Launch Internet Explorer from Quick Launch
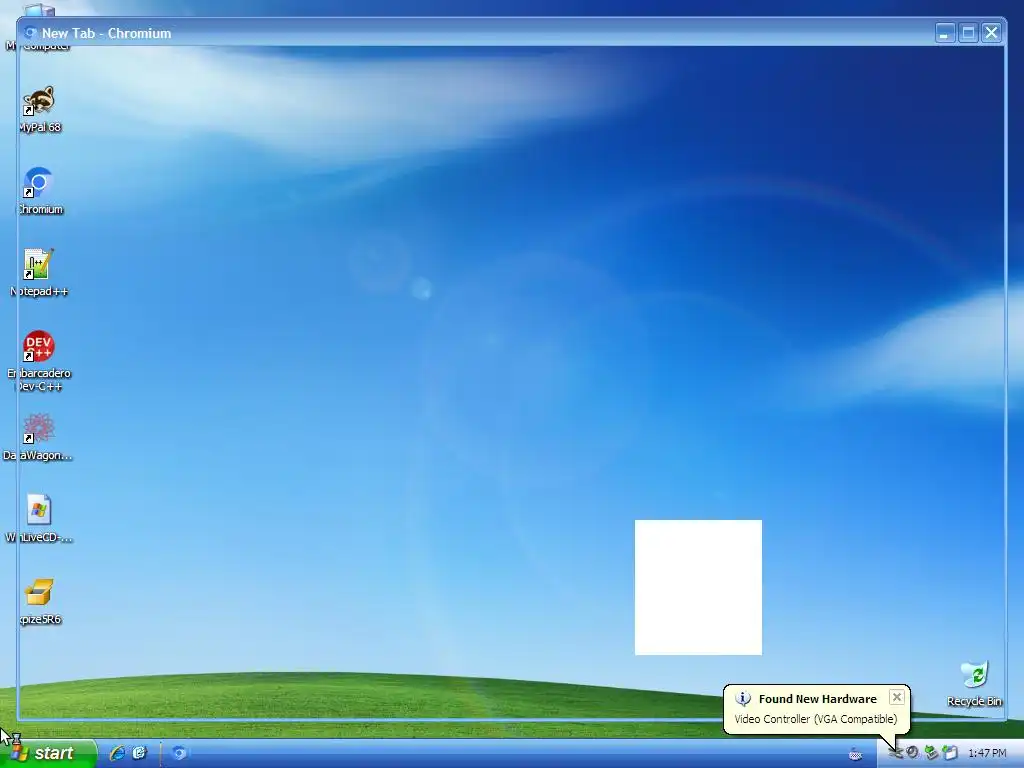 coord(118,753)
